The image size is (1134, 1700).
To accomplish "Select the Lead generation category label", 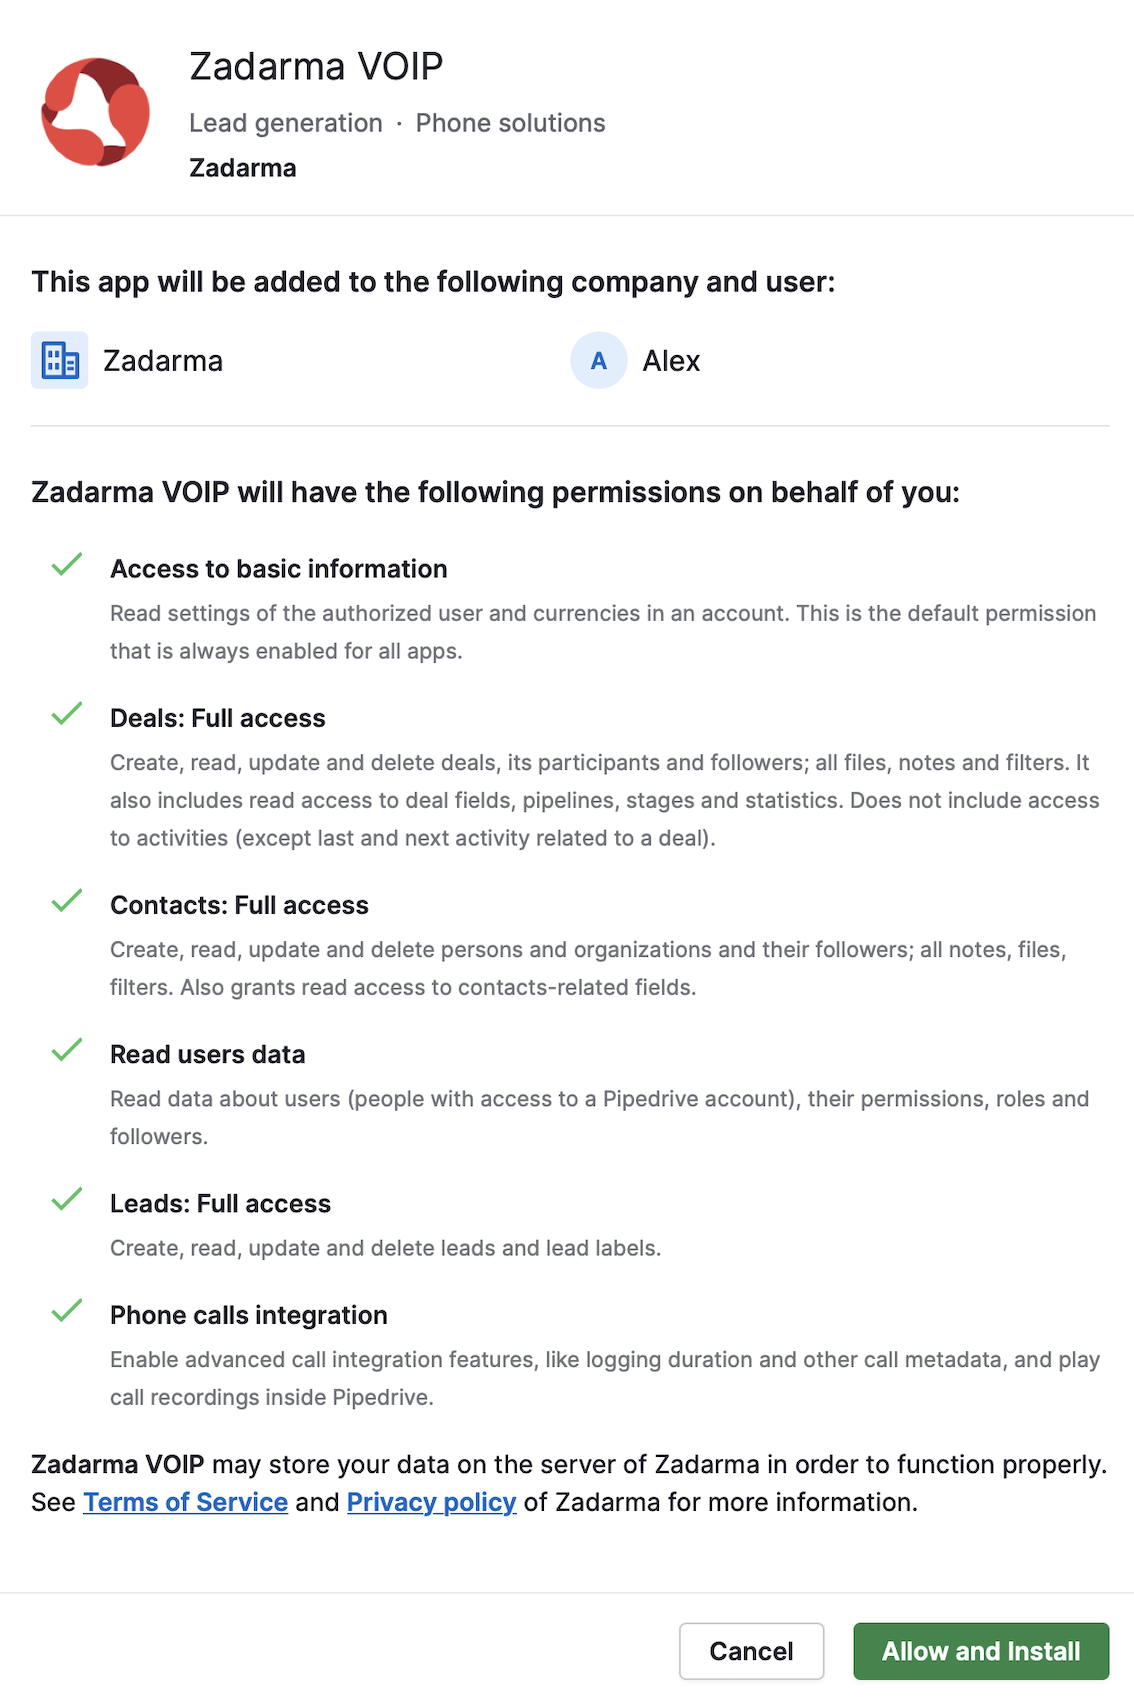I will pos(286,123).
